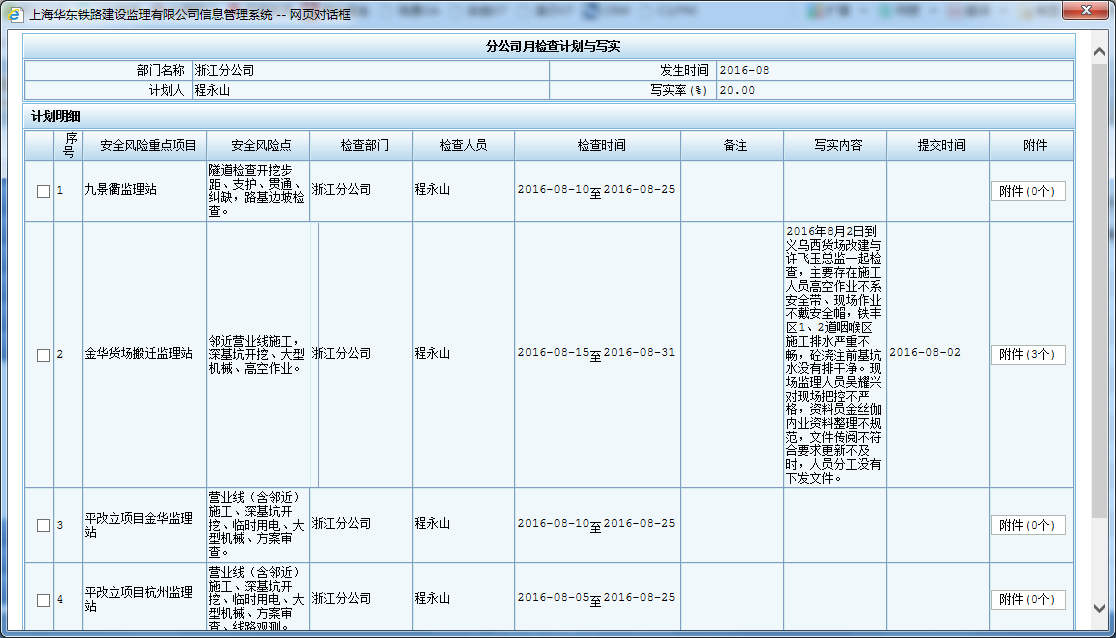Click the 部门名称 field showing 浙江分公司
Viewport: 1116px width, 638px height.
(x=368, y=71)
